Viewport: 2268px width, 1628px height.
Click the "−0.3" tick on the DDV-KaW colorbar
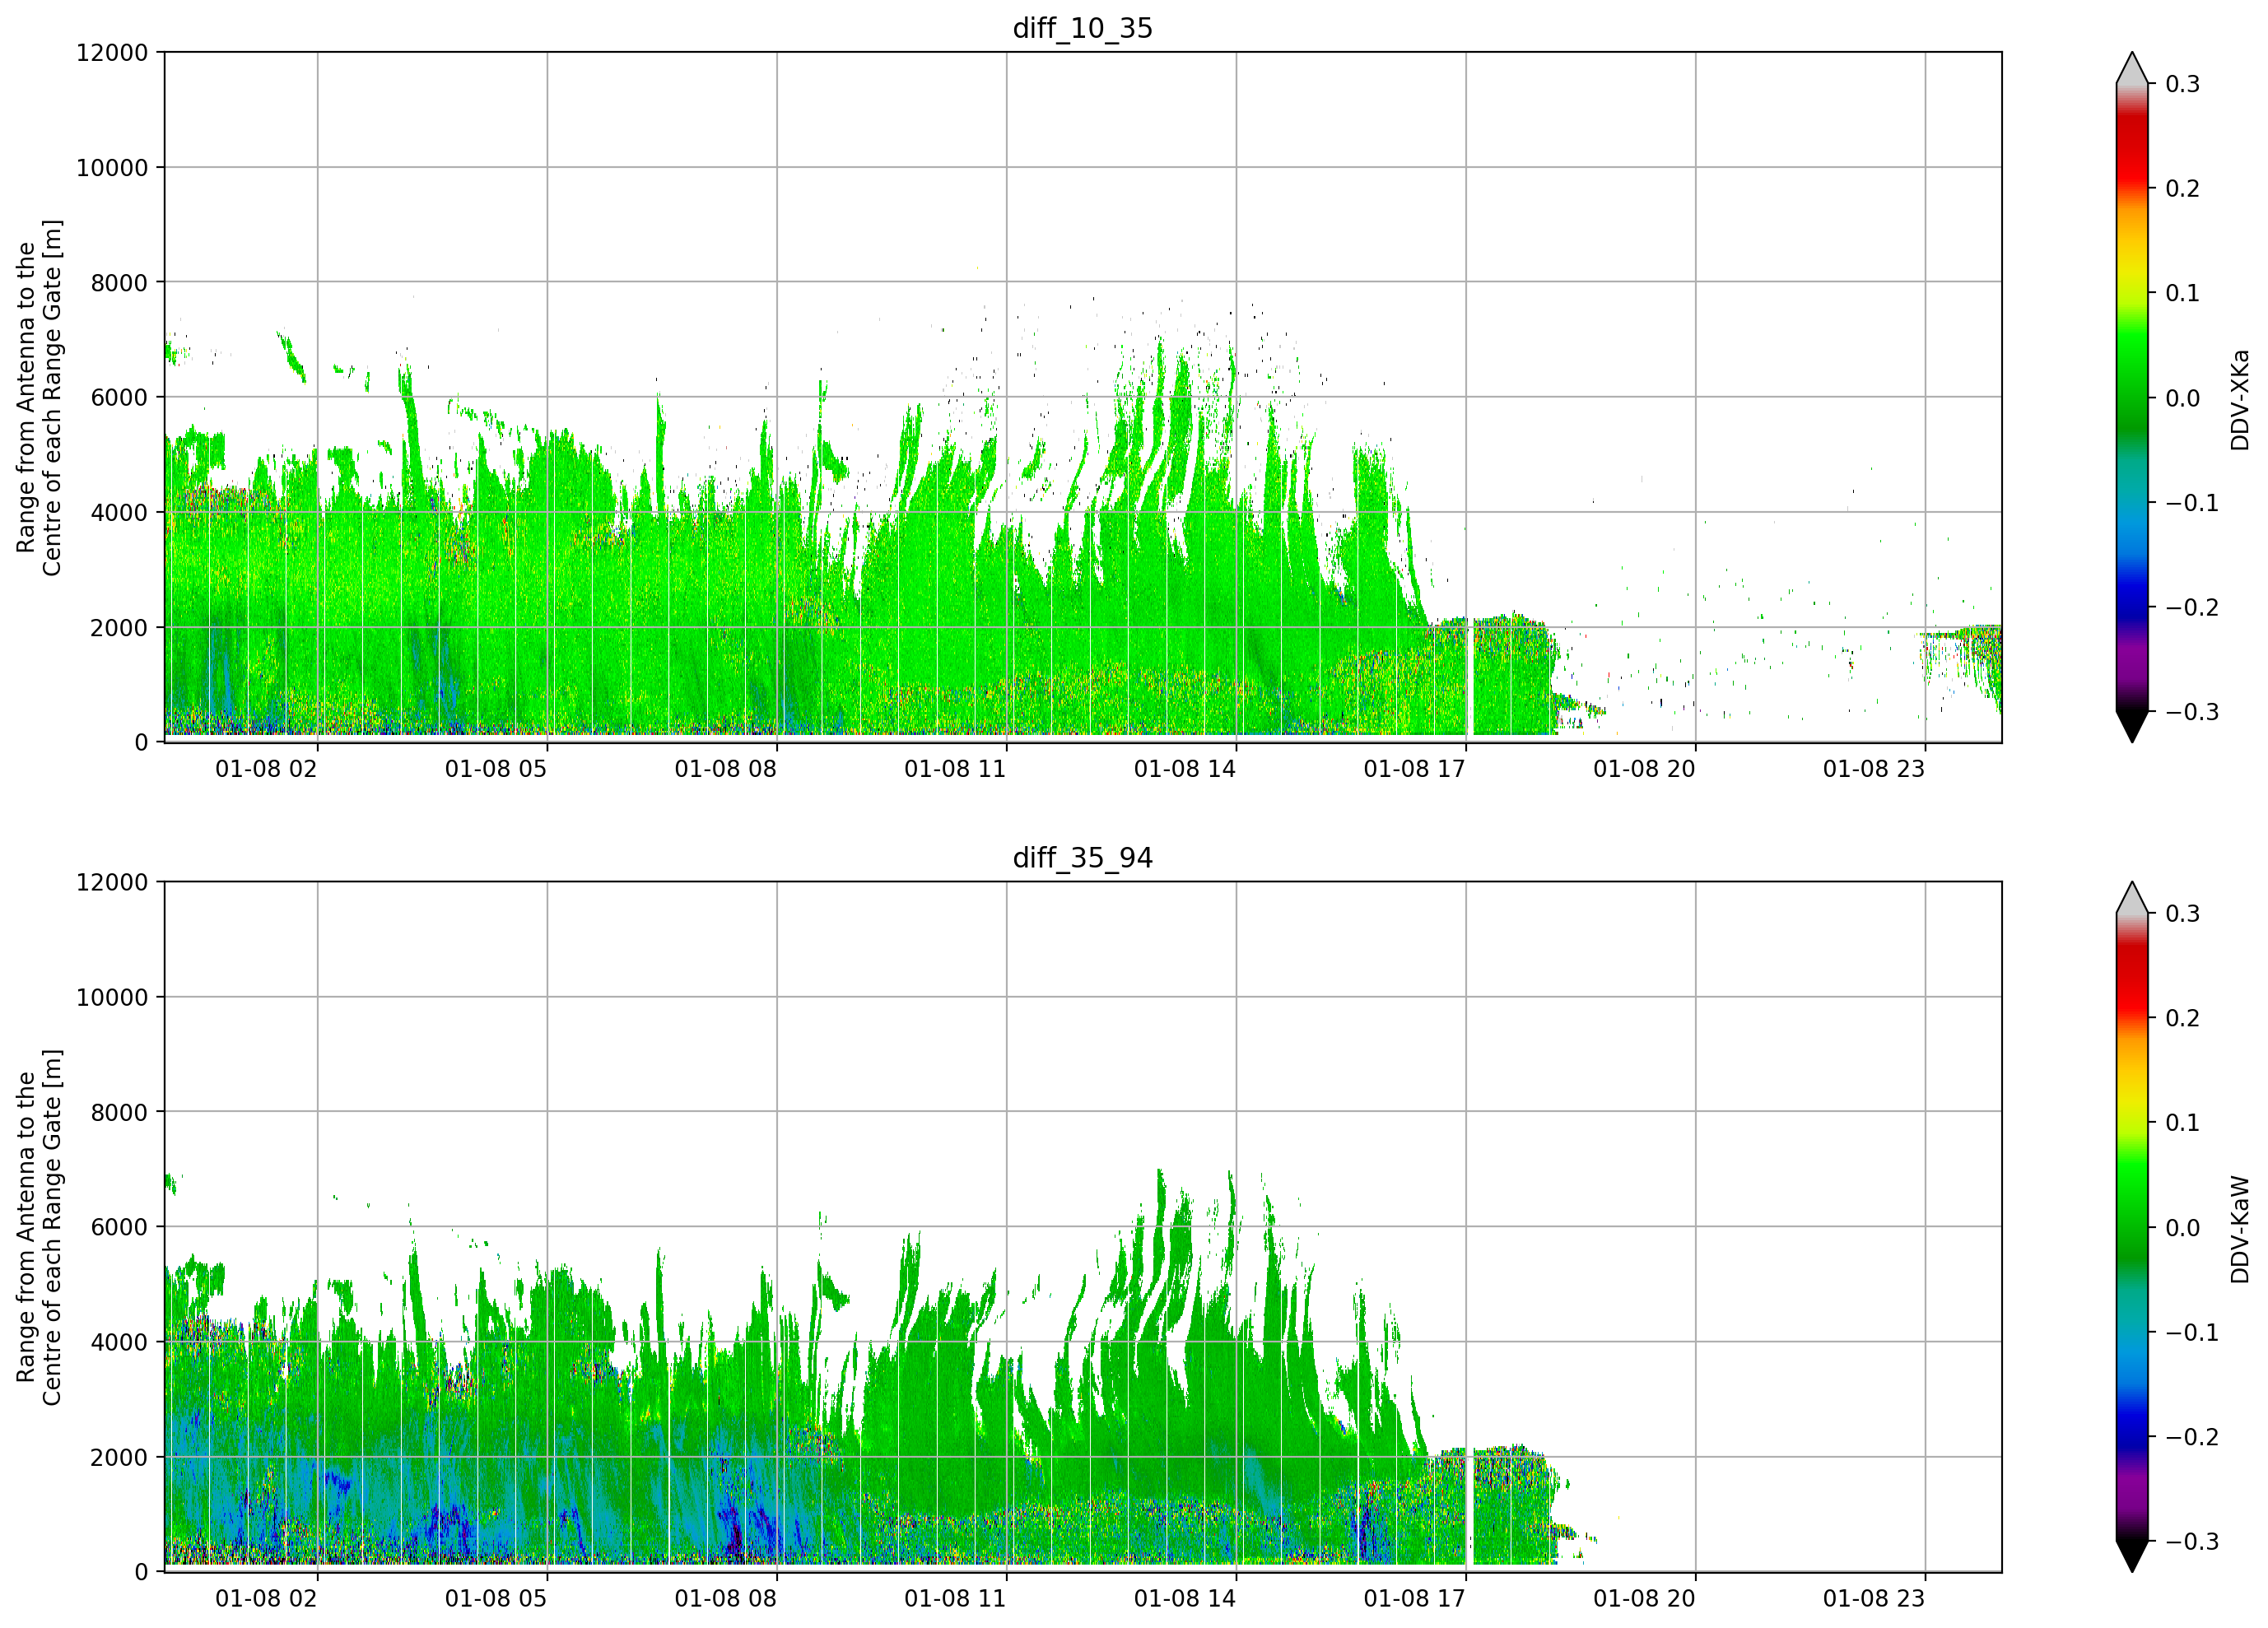[x=2192, y=1542]
